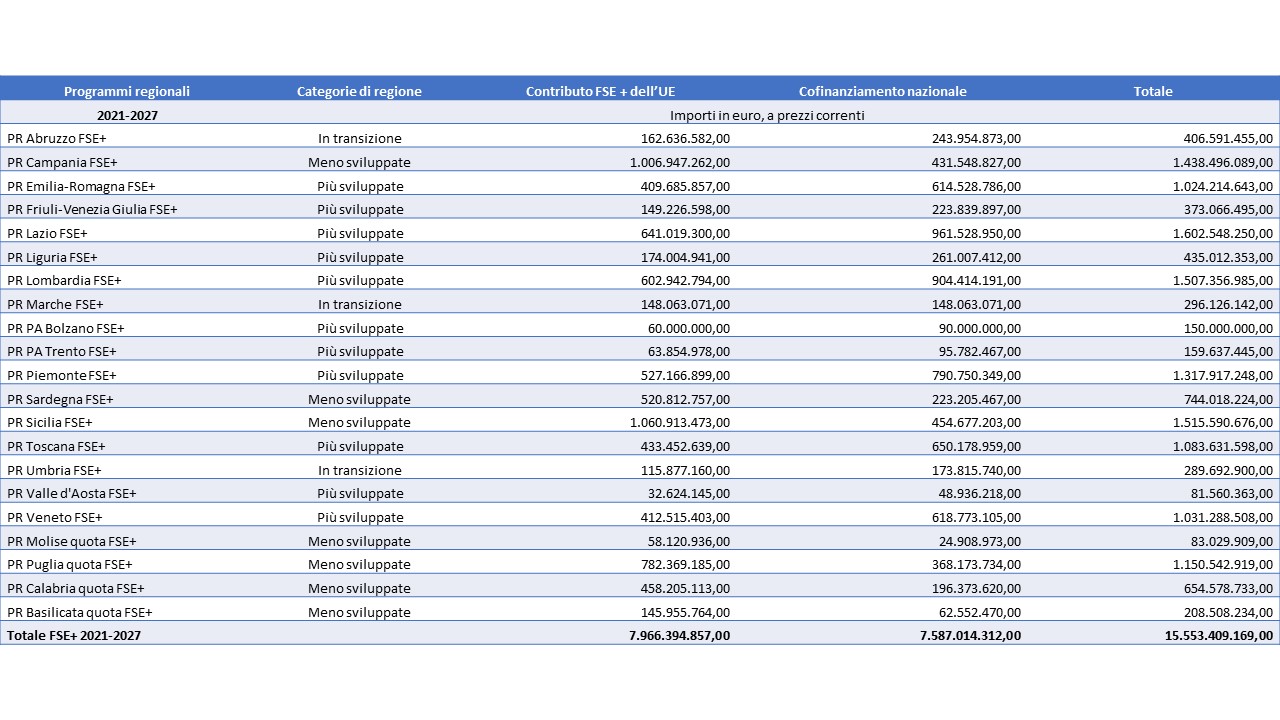Select the 'PR Abruzzo FSE+' row label
Screen dimensions: 1280x720
click(x=57, y=138)
